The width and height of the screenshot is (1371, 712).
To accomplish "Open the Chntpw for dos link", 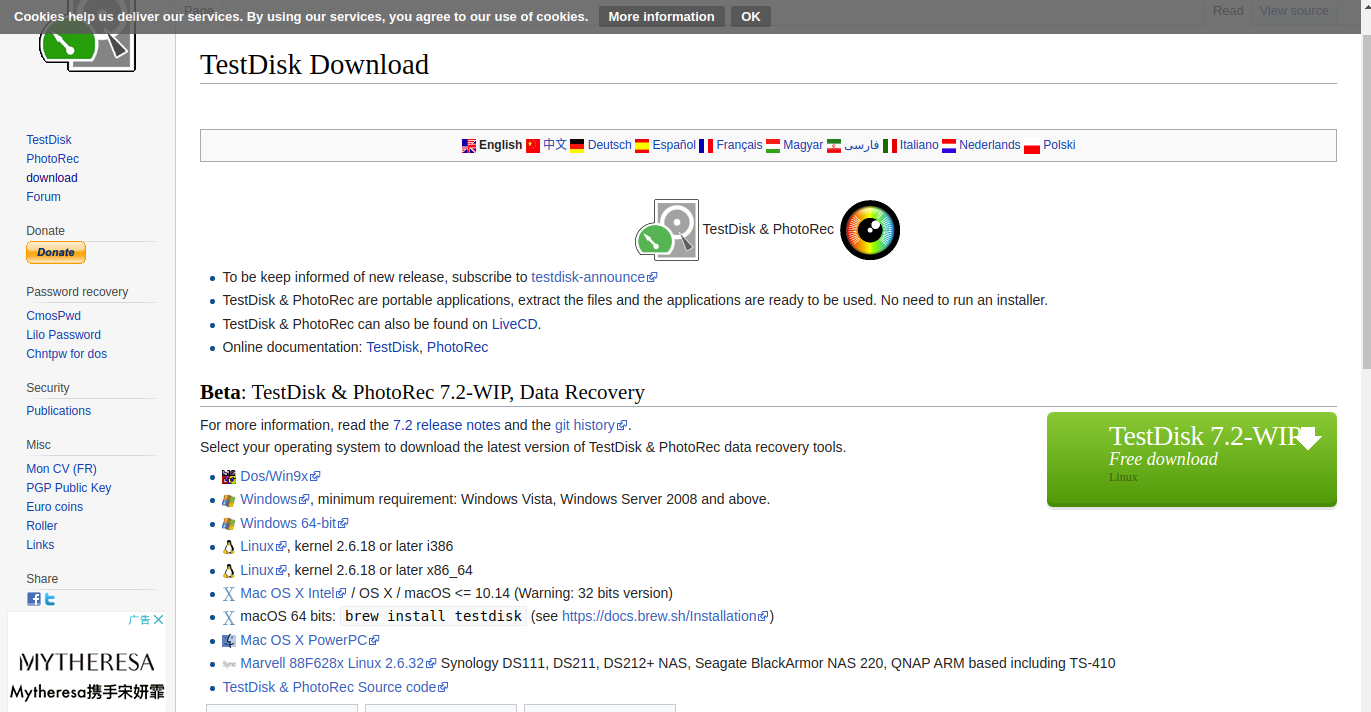I will point(66,354).
